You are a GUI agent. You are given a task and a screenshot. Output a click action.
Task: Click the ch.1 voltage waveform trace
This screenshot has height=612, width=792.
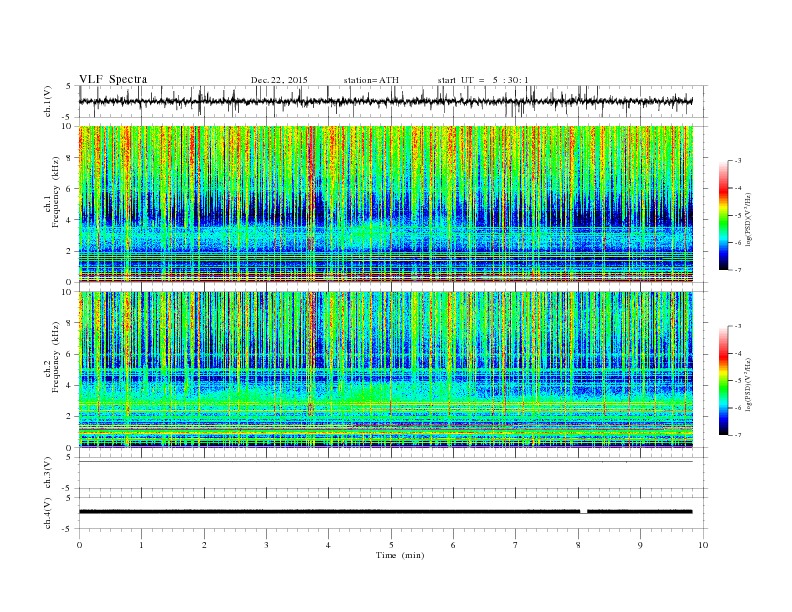(x=385, y=101)
